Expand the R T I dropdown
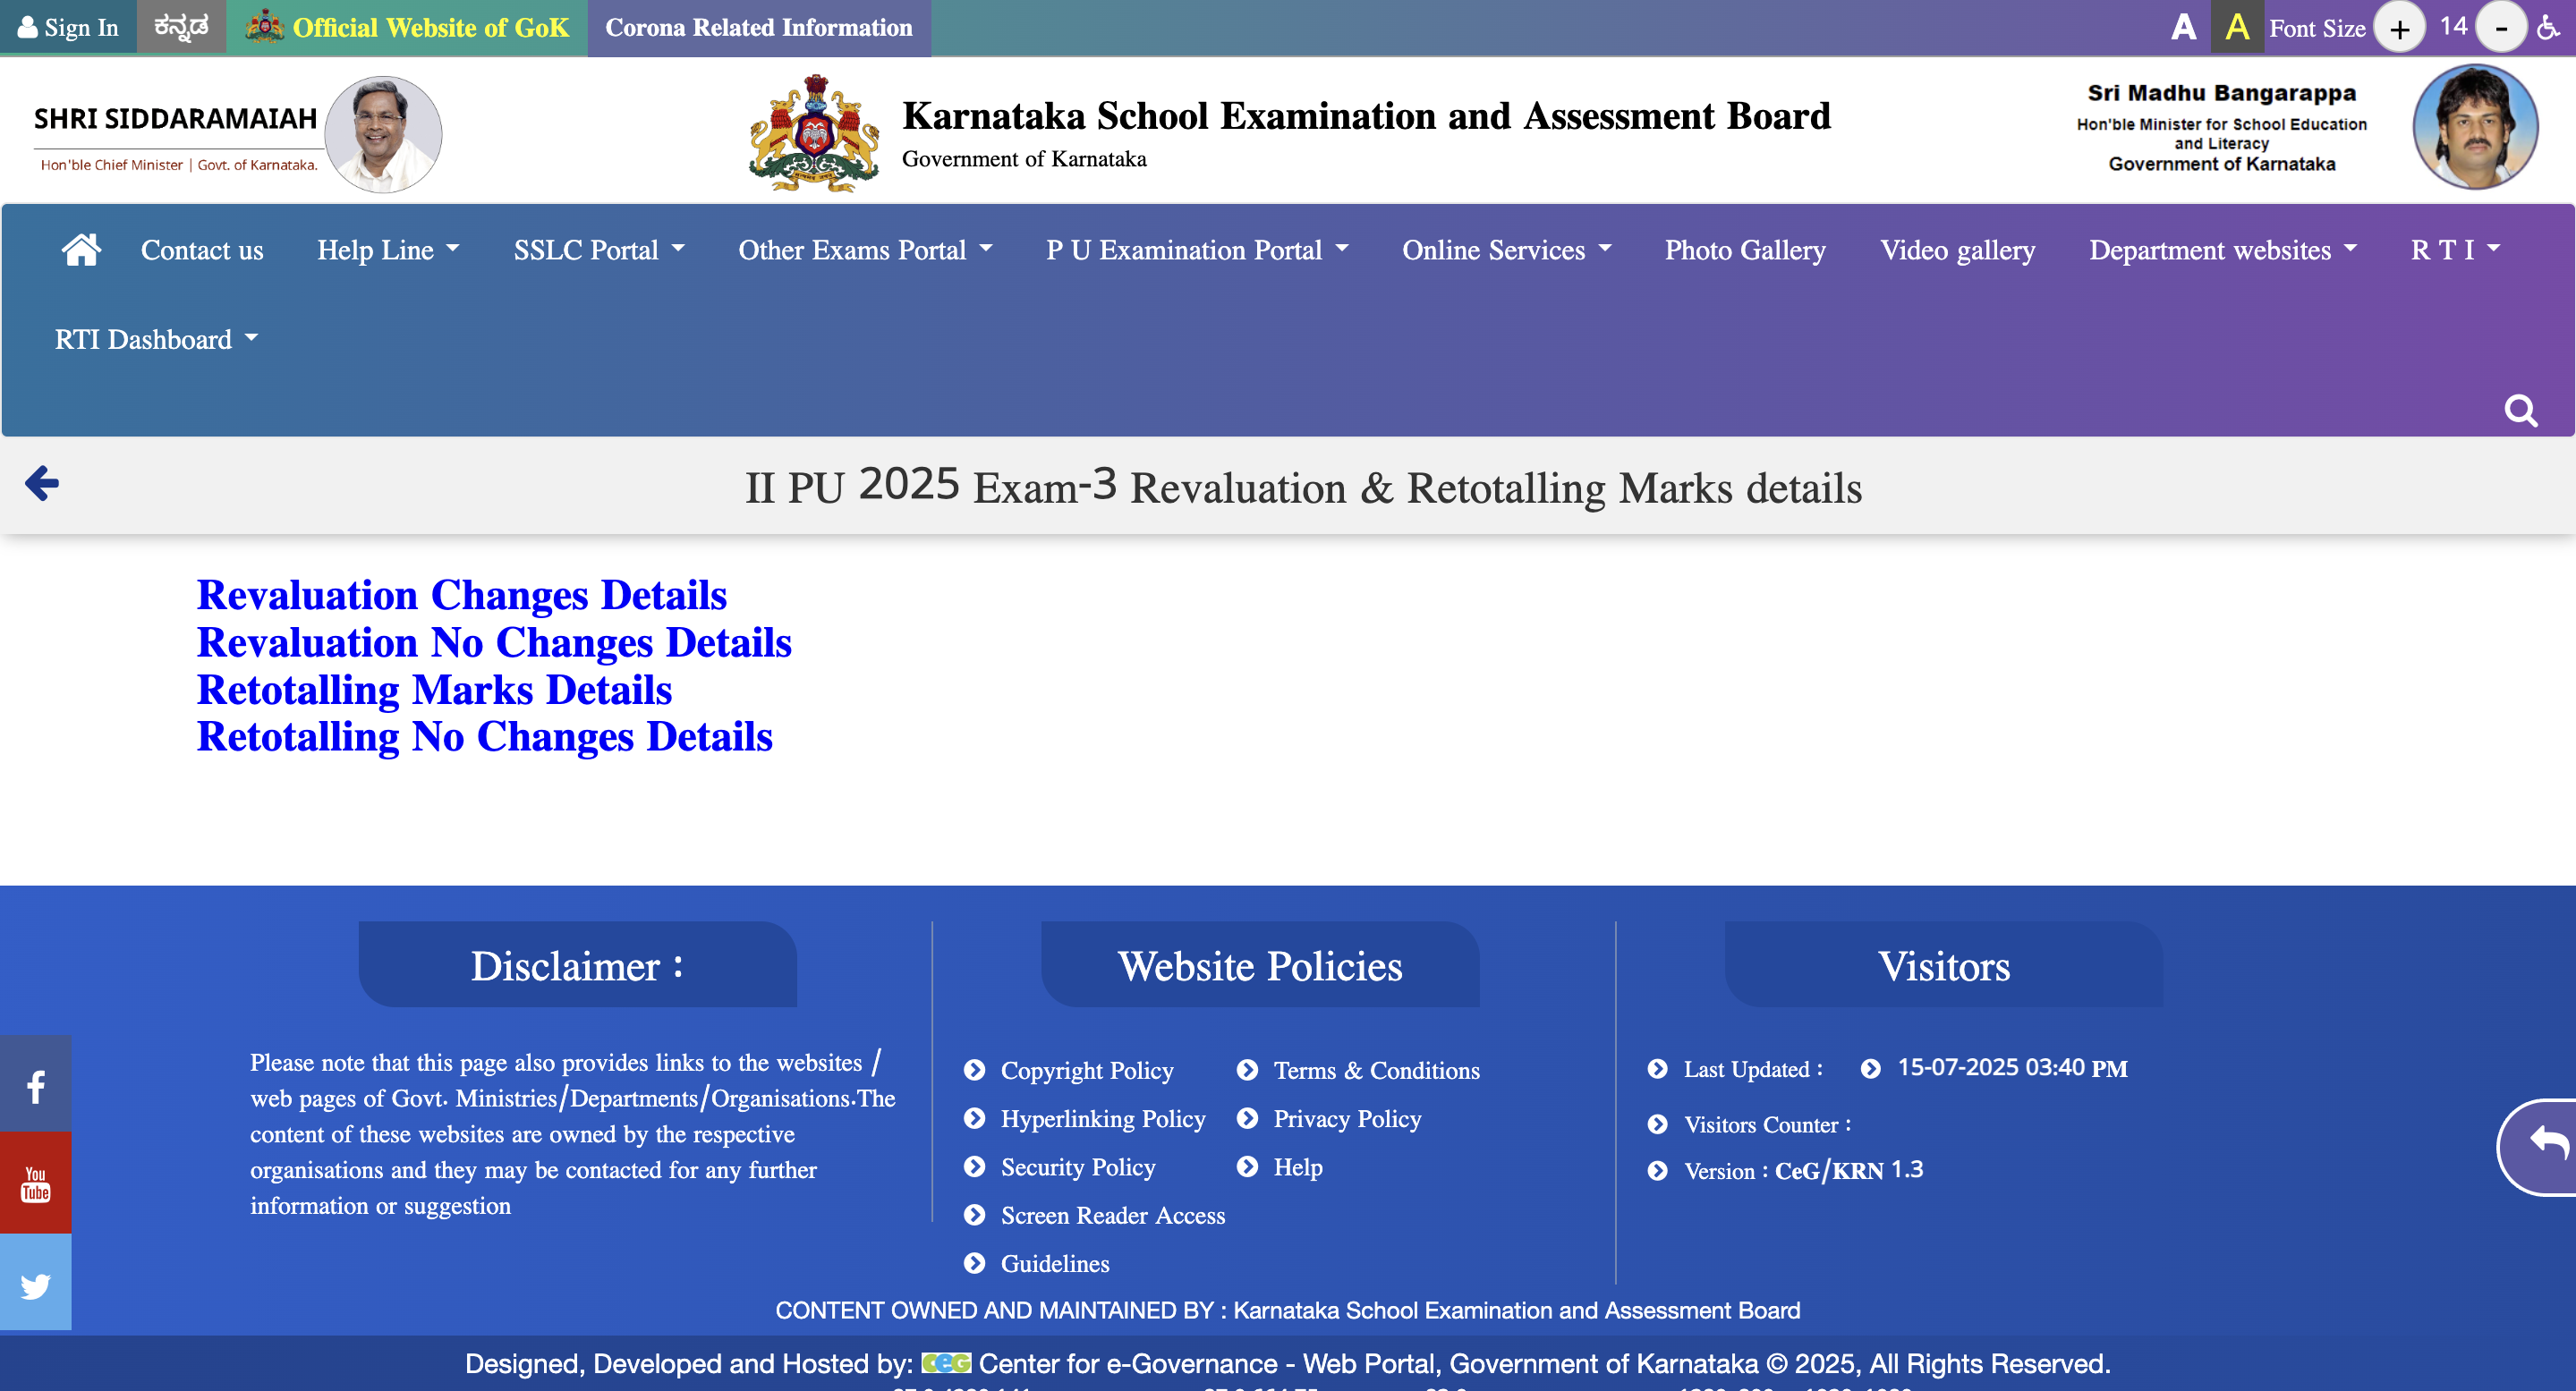 [2454, 250]
